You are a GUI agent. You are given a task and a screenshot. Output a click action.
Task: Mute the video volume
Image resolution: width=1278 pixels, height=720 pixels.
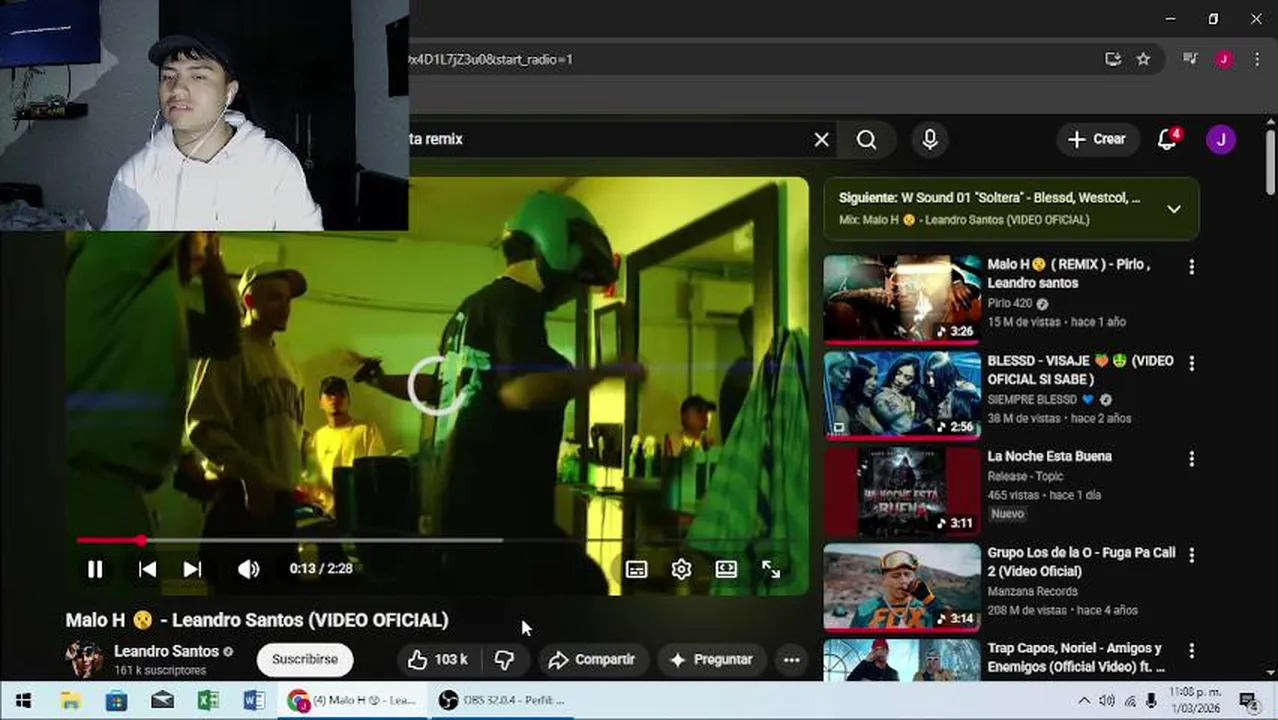tap(248, 569)
